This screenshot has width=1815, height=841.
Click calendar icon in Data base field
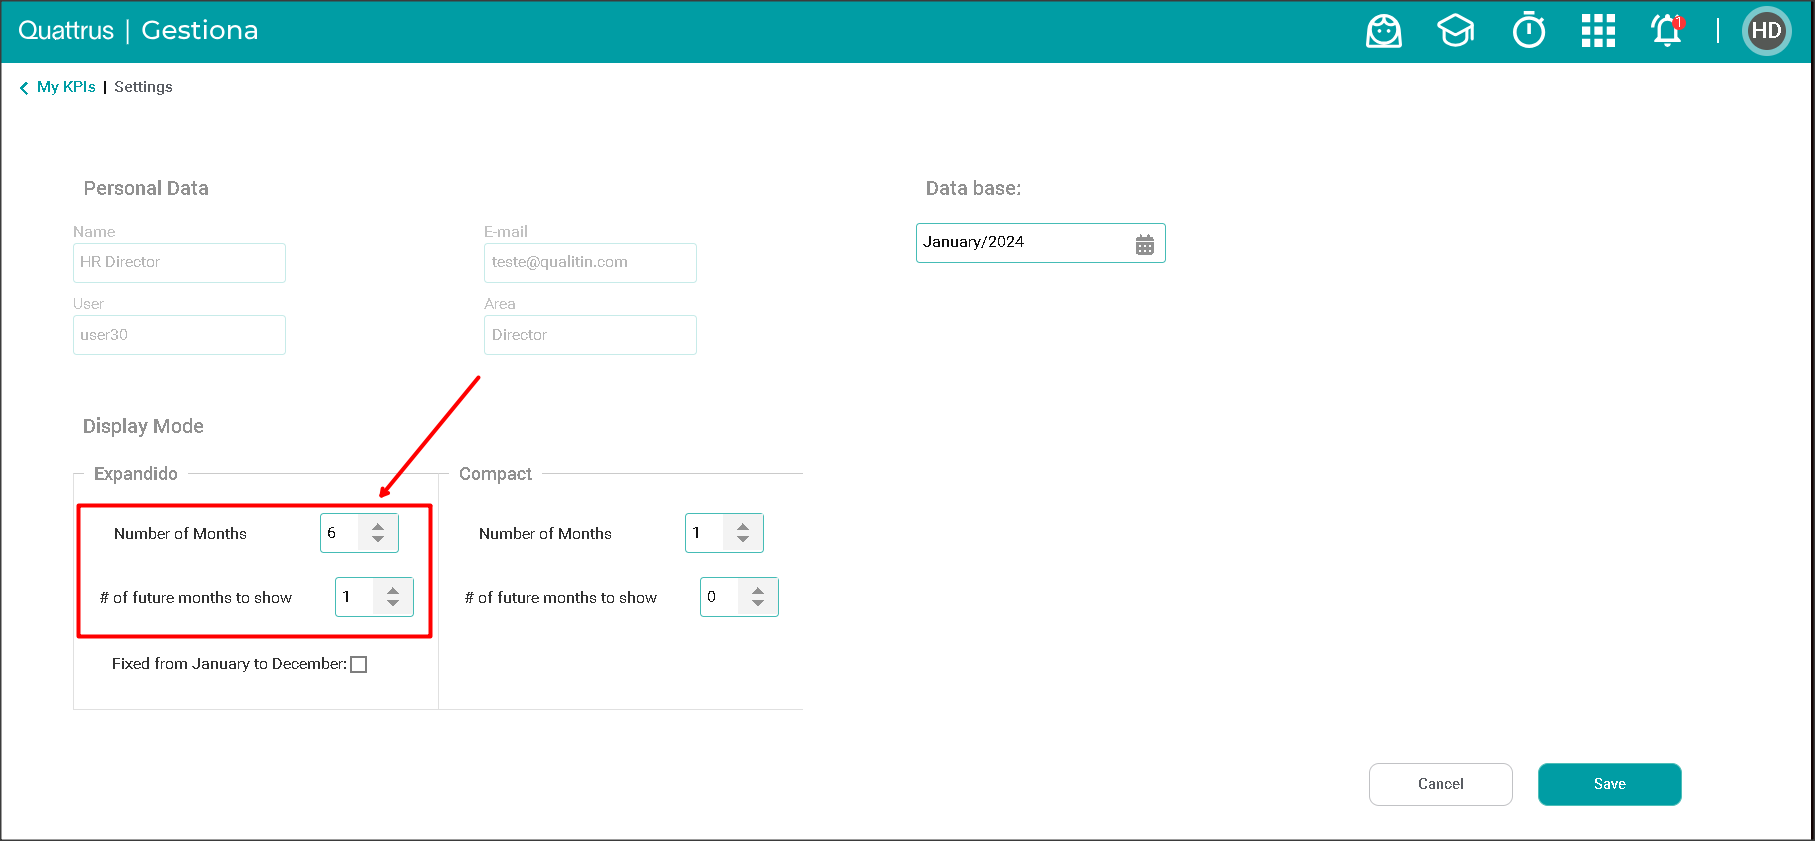pyautogui.click(x=1145, y=244)
